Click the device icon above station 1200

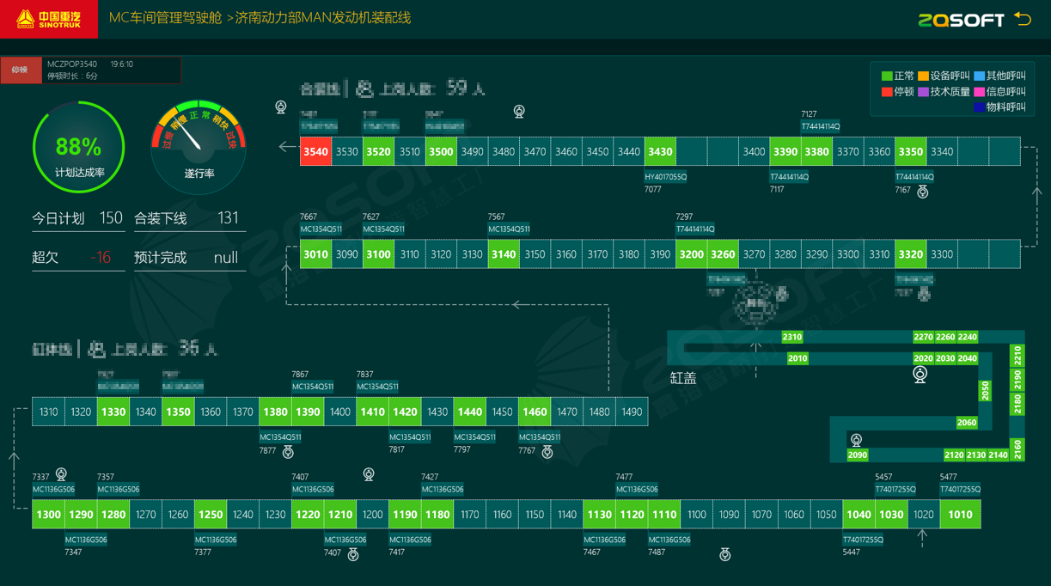click(369, 474)
